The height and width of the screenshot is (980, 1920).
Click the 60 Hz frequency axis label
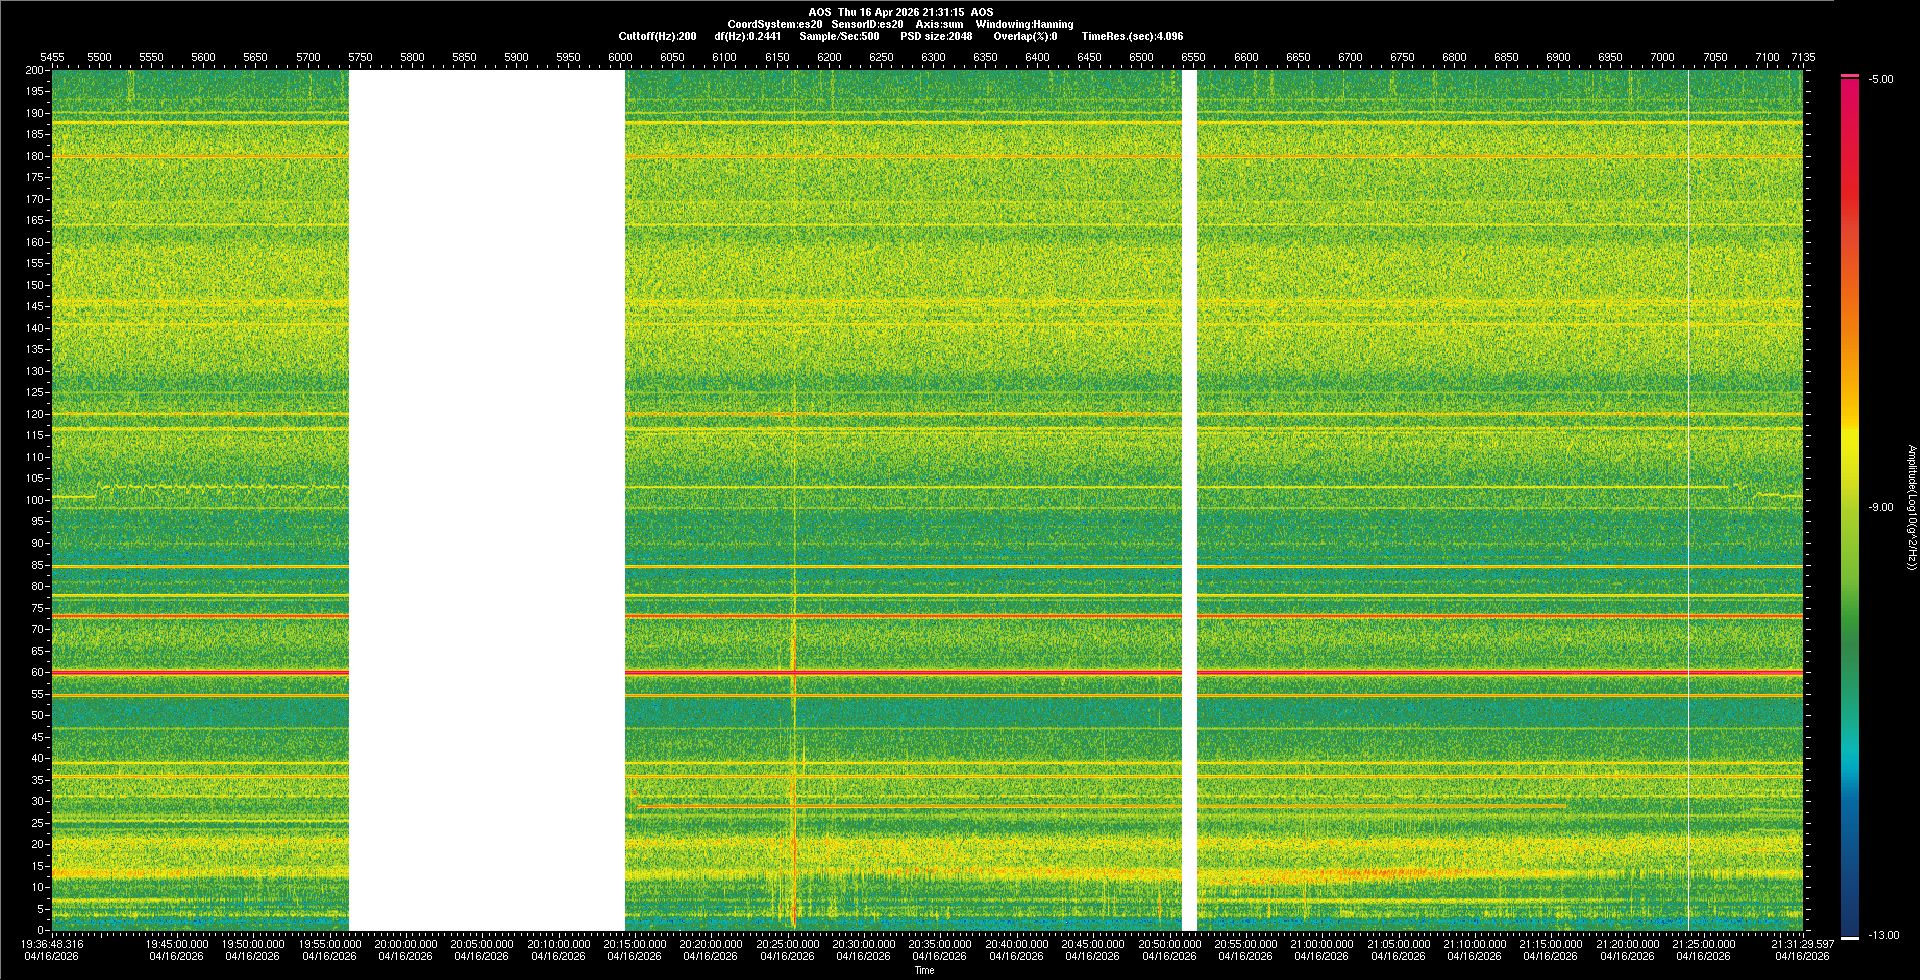tap(36, 672)
